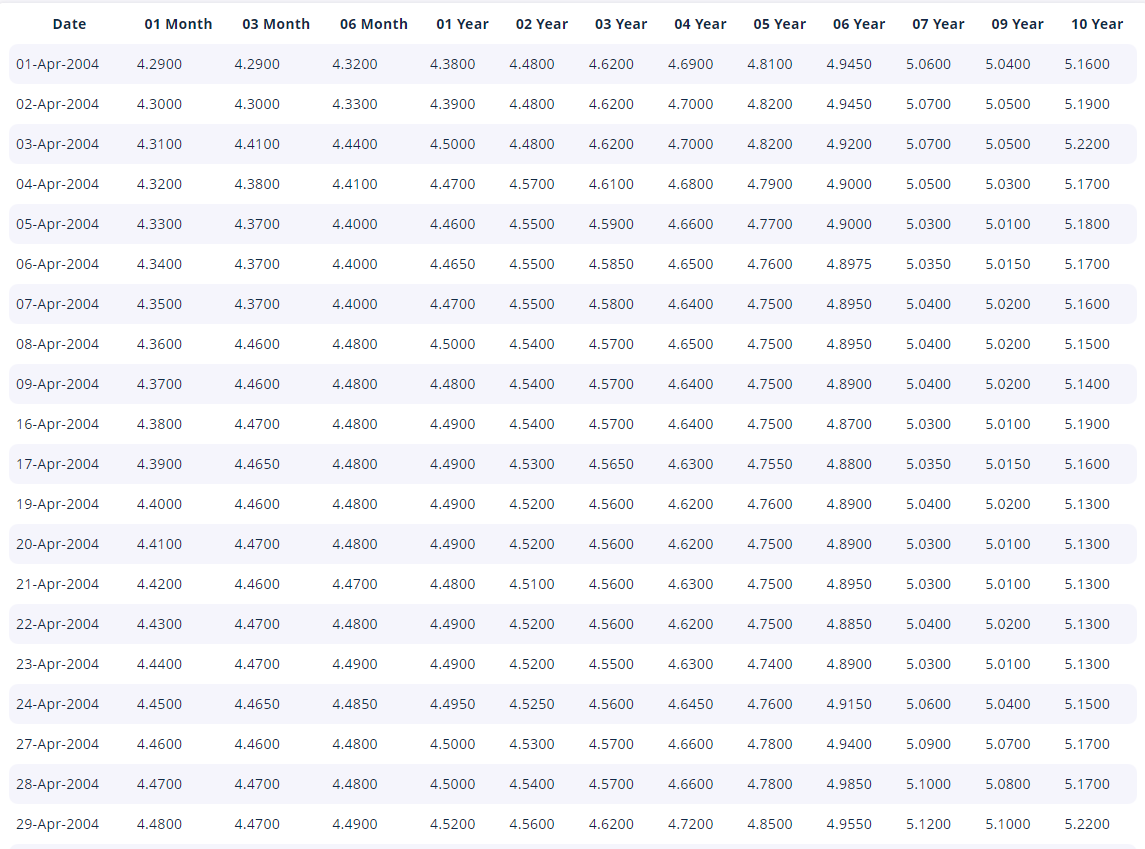Select the 27-Apr-2004 date cell
Screen dimensions: 1145x849
pyautogui.click(x=58, y=744)
